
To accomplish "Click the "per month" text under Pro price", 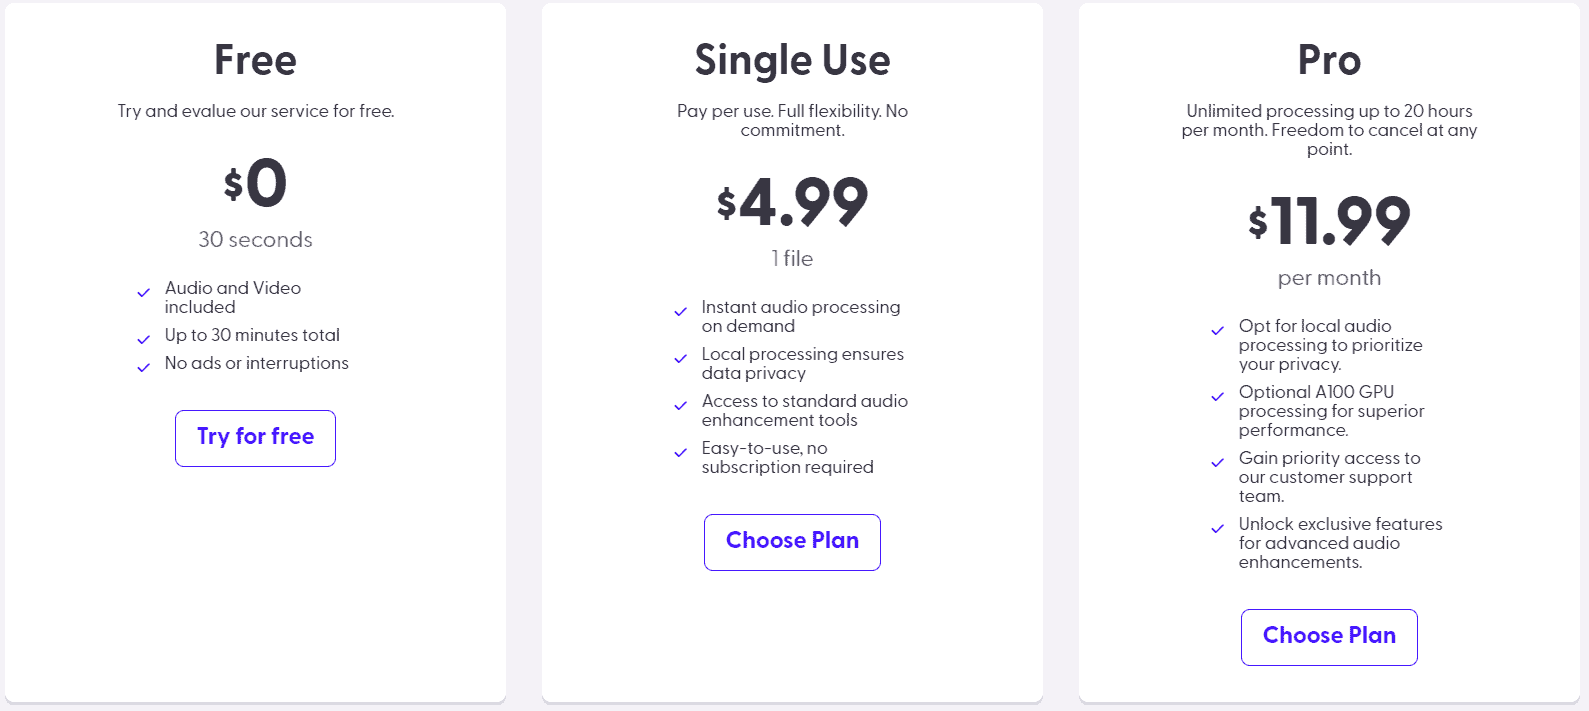I will pyautogui.click(x=1329, y=278).
